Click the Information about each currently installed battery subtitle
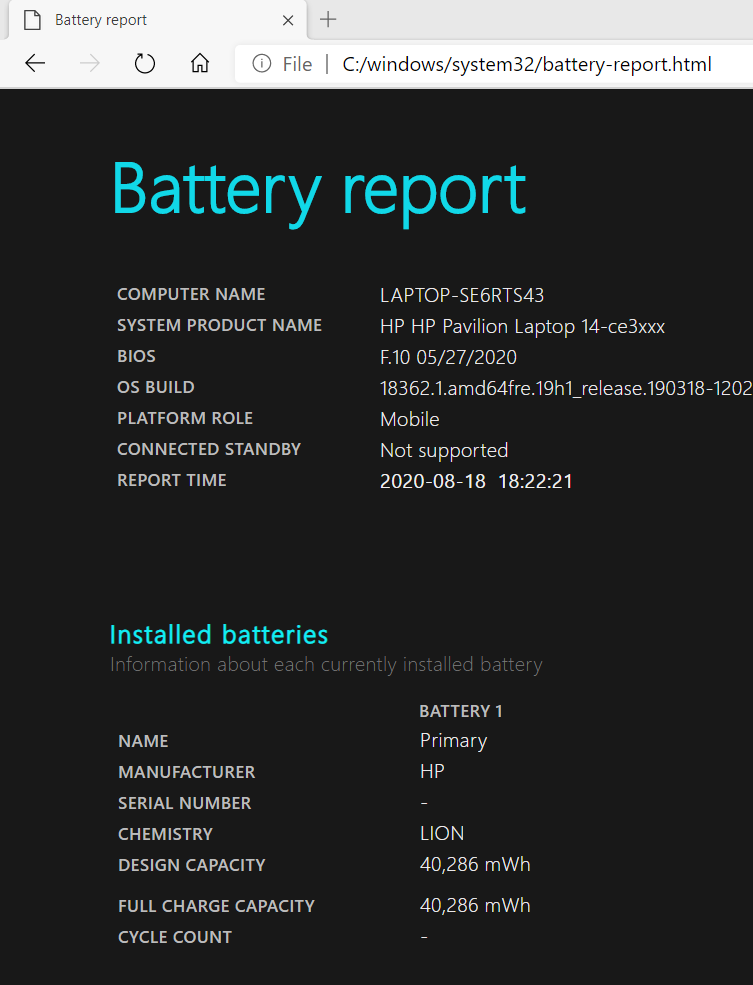 (x=326, y=665)
